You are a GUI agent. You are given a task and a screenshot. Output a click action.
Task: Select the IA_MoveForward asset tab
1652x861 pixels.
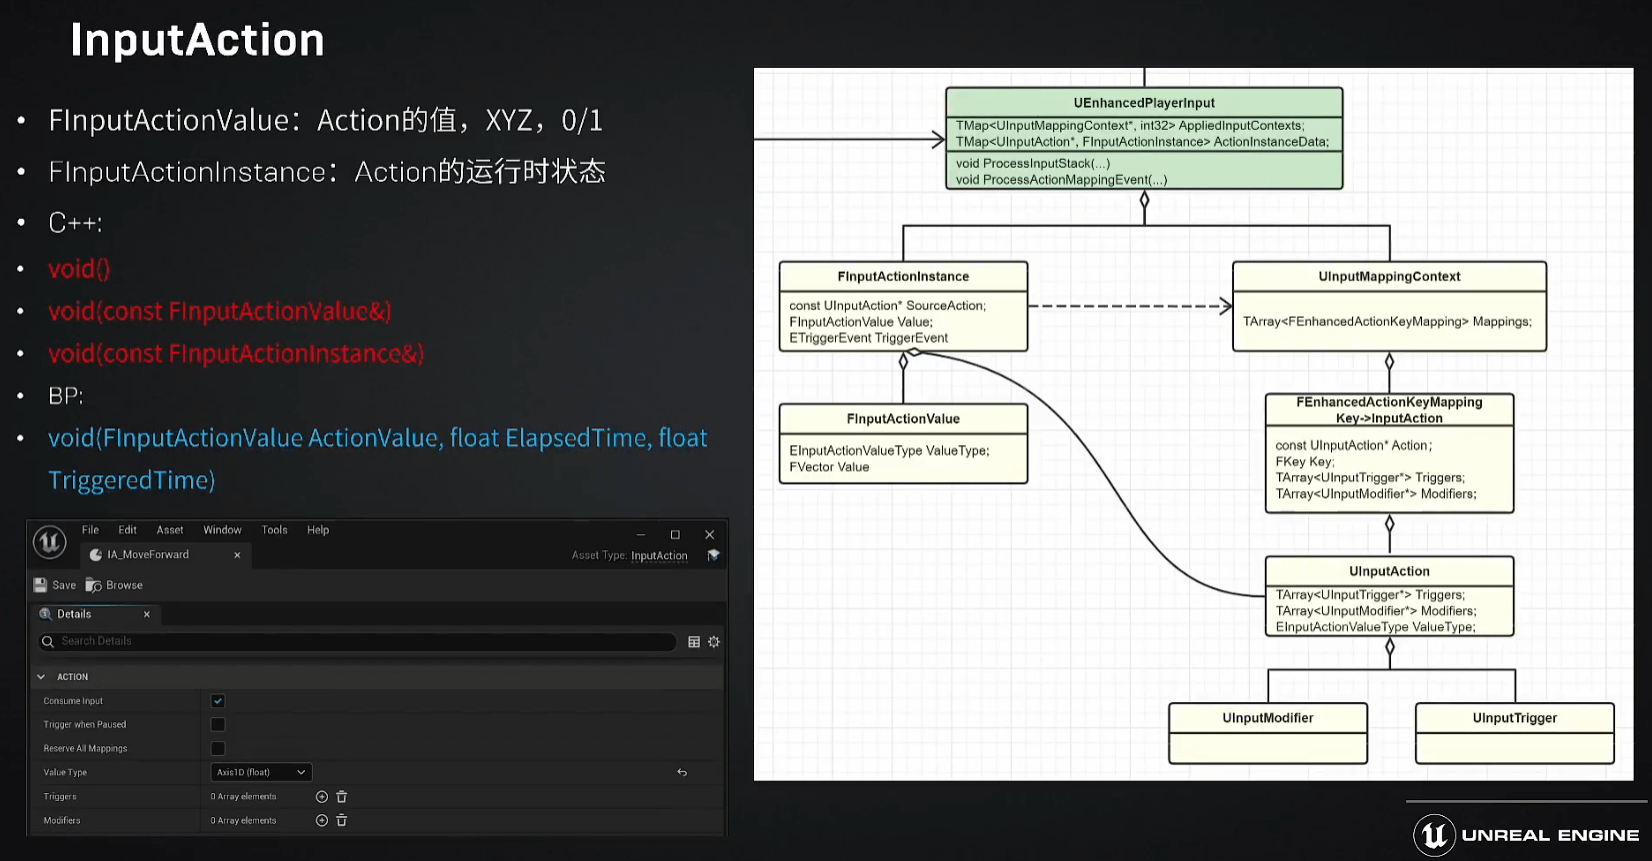148,555
